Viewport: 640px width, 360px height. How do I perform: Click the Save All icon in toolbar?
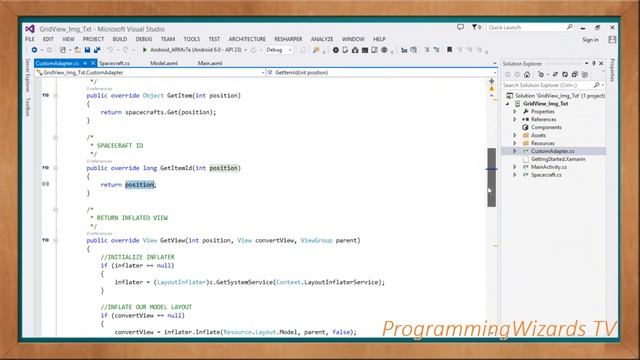97,50
